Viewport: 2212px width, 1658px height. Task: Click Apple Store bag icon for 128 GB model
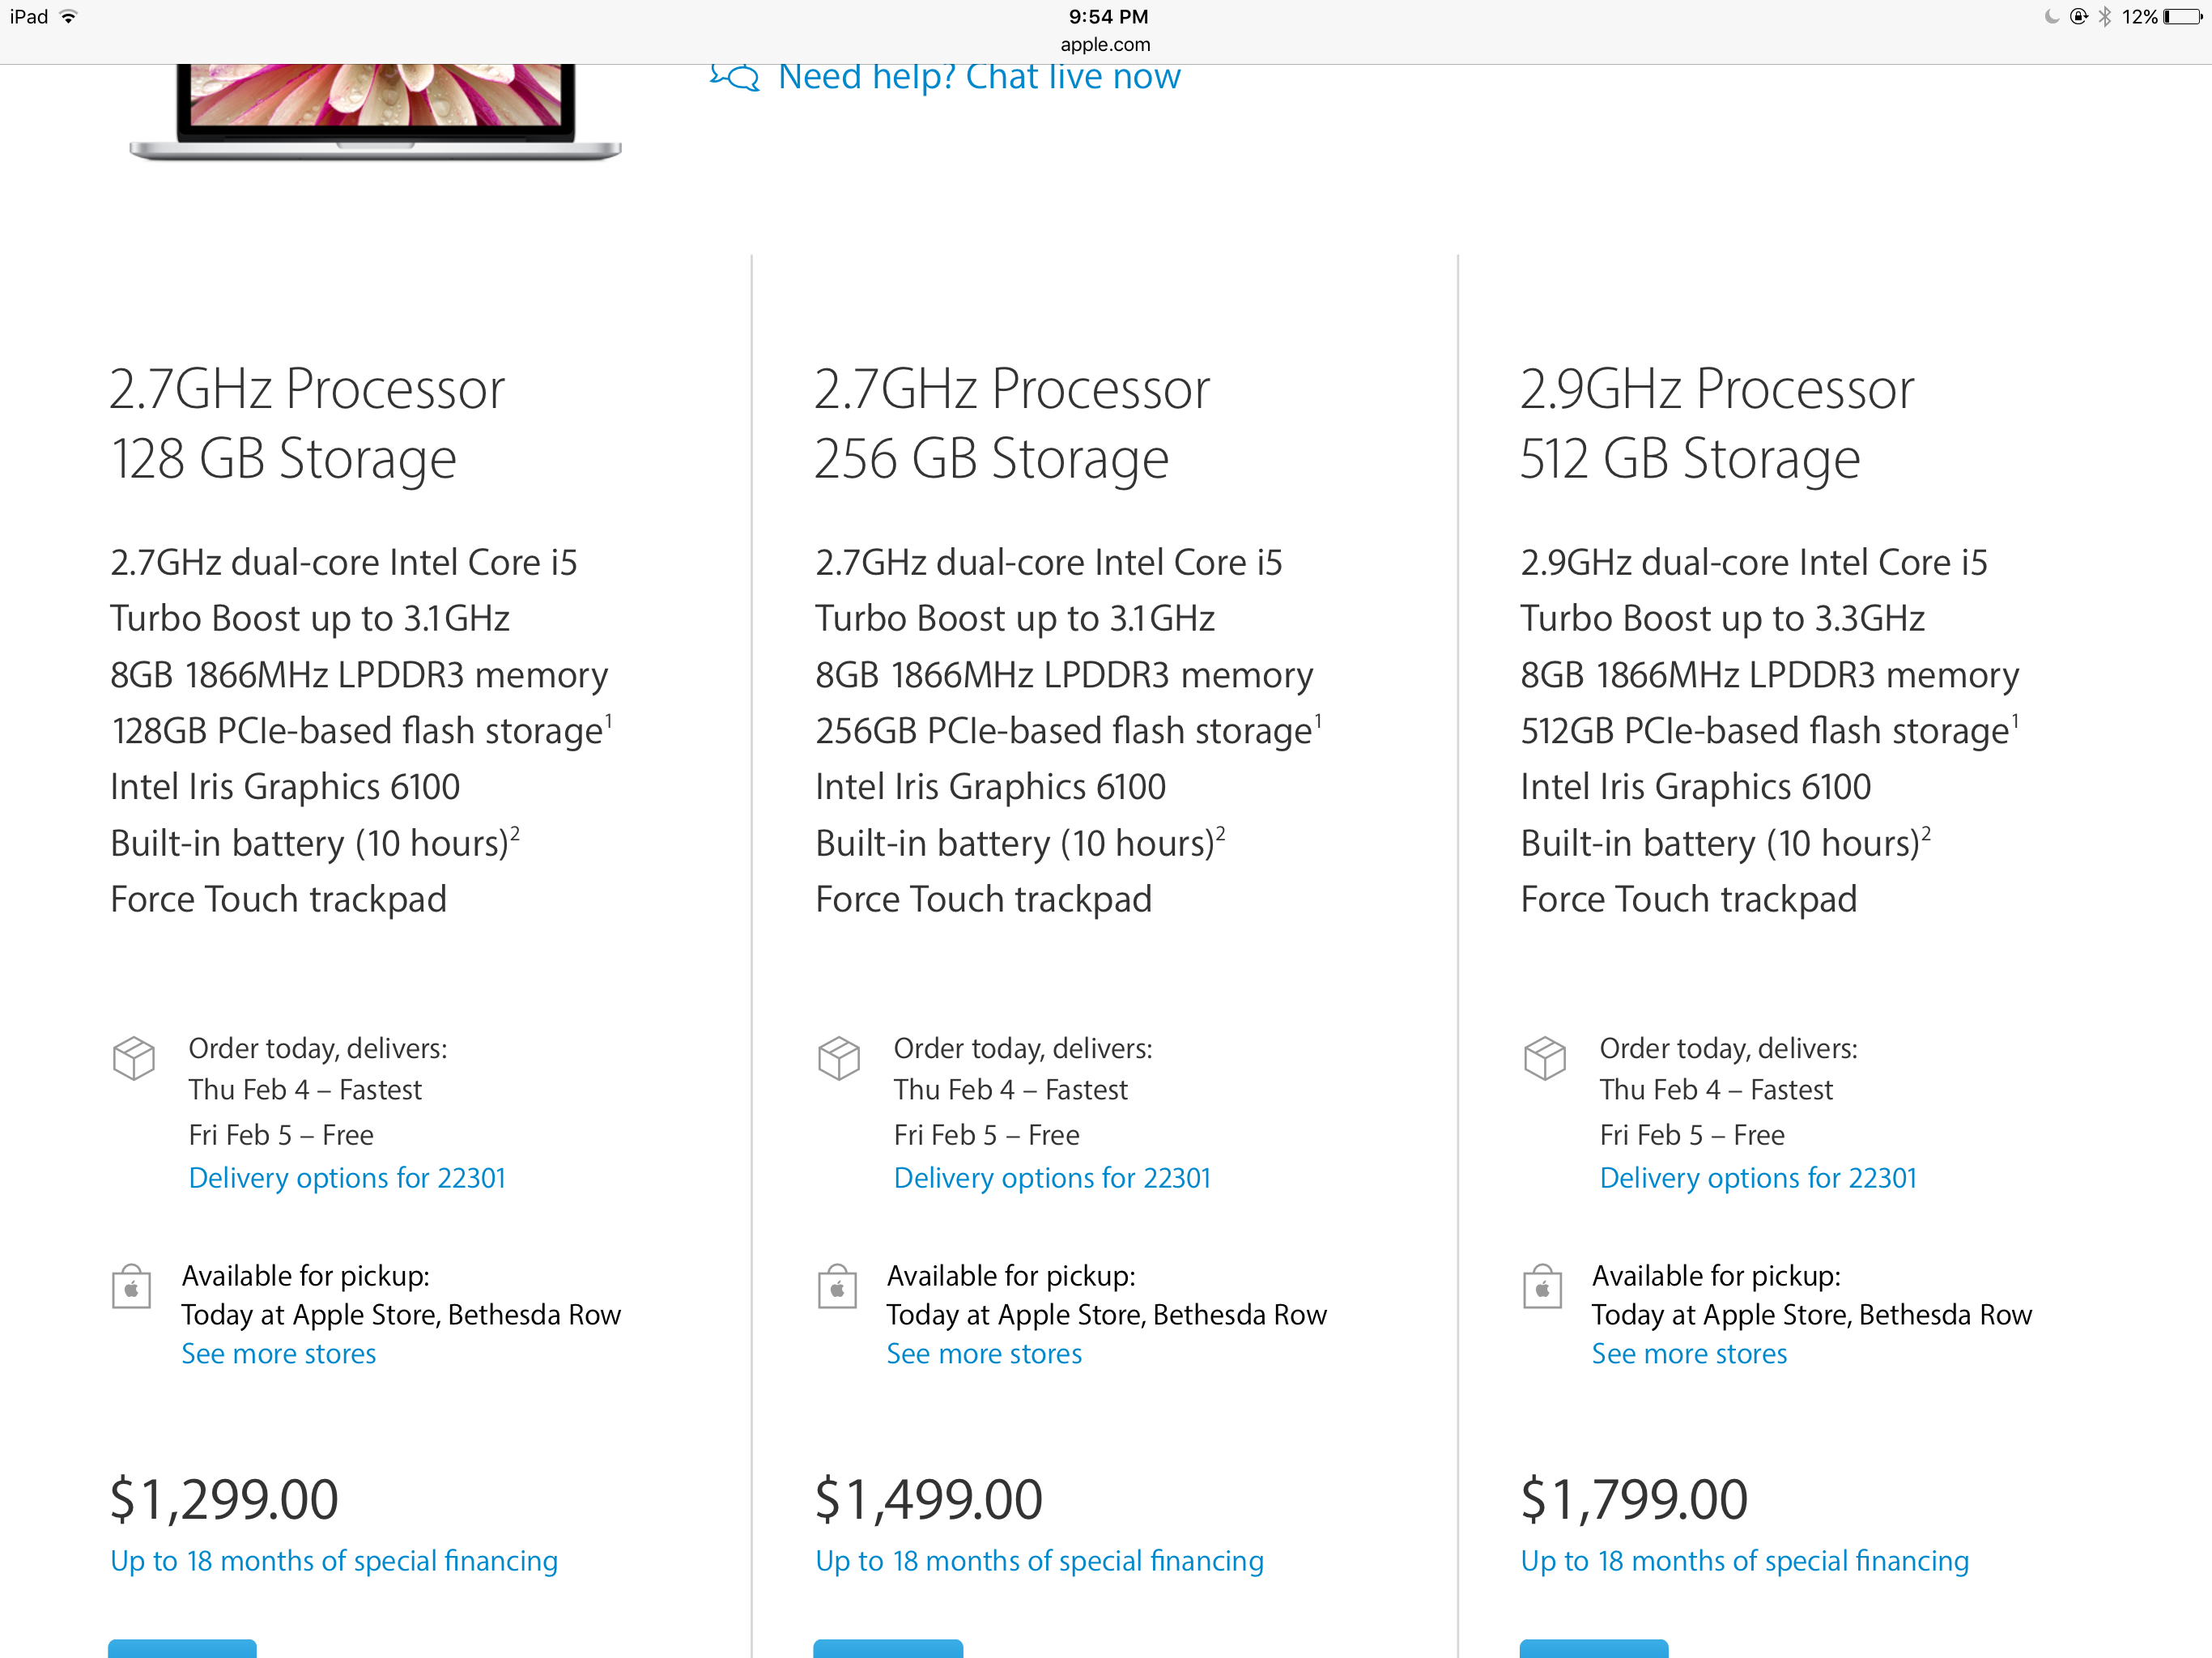tap(132, 1288)
